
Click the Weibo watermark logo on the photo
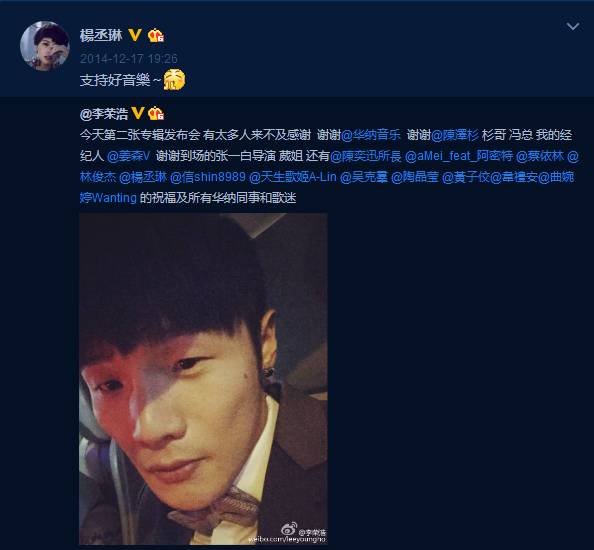point(289,529)
